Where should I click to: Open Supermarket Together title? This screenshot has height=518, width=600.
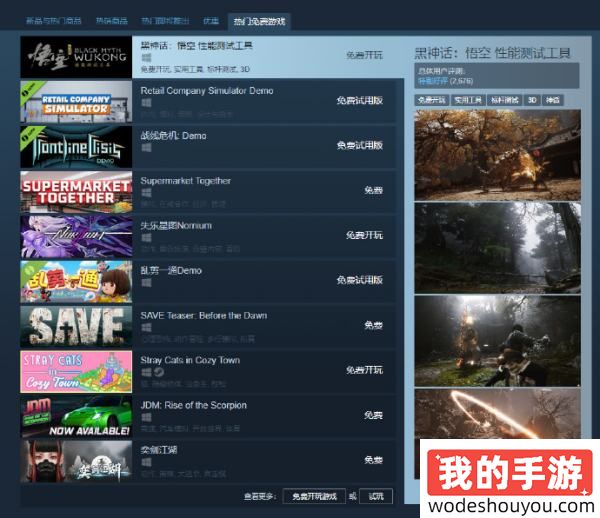tap(186, 181)
